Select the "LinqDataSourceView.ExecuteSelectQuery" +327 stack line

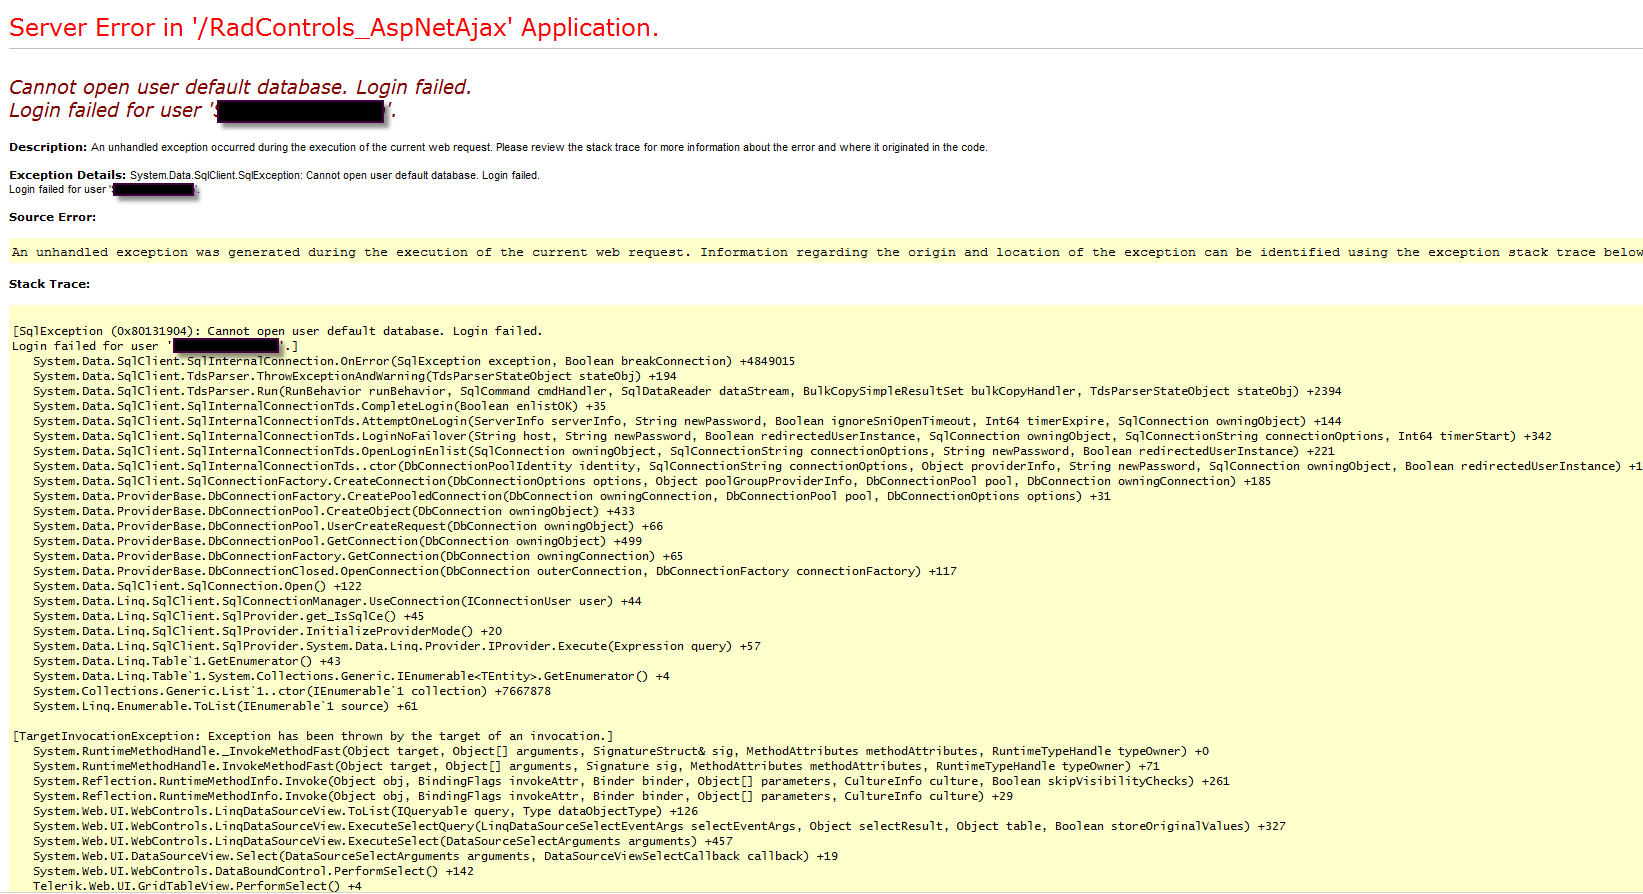(x=659, y=826)
